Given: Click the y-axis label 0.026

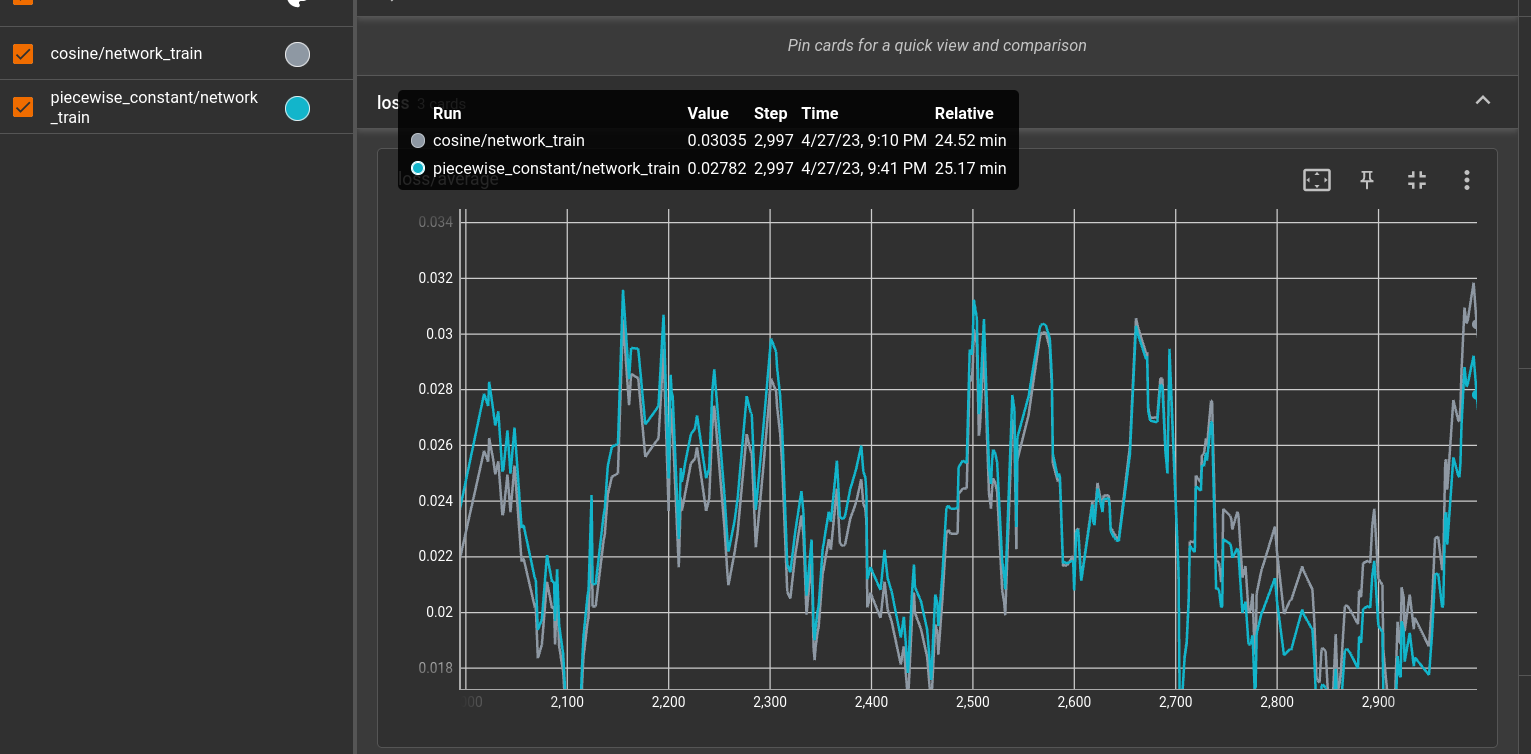Looking at the screenshot, I should click(x=435, y=445).
